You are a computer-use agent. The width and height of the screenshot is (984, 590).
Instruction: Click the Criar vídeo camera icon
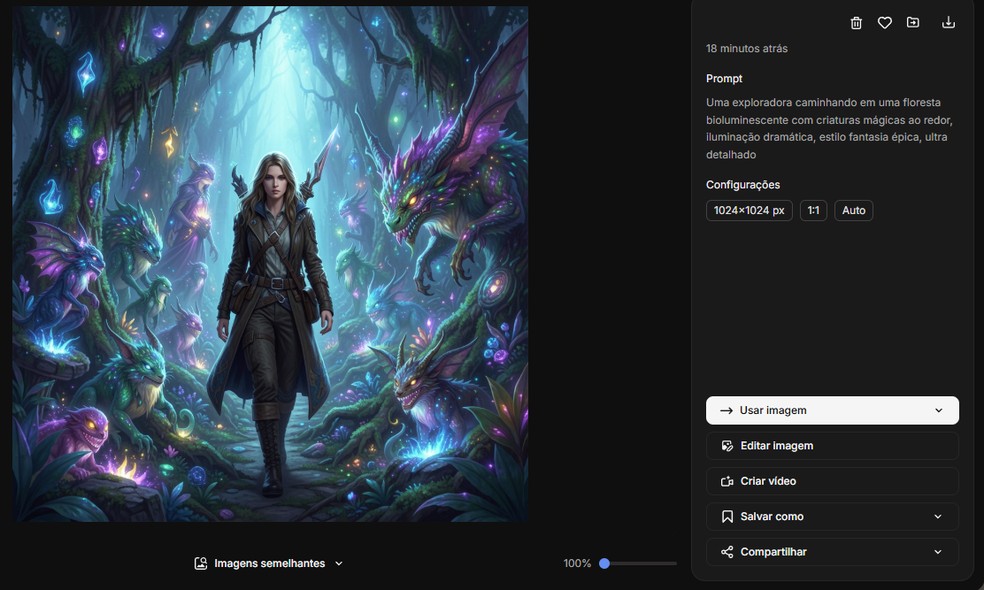pos(727,481)
